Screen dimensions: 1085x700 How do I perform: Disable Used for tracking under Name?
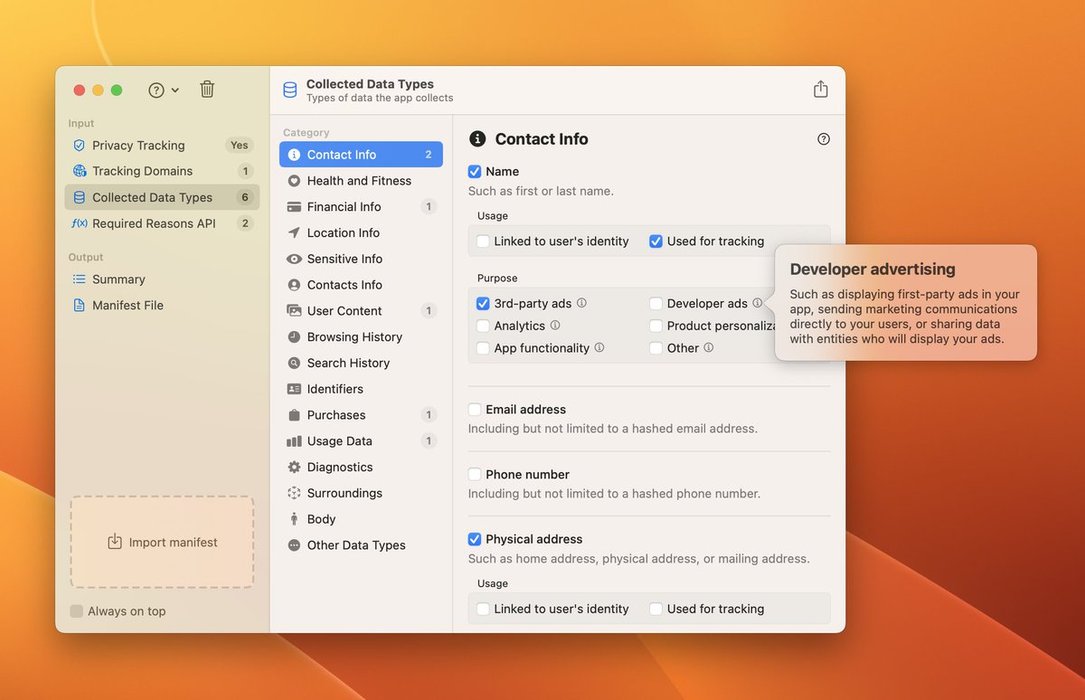pos(656,241)
